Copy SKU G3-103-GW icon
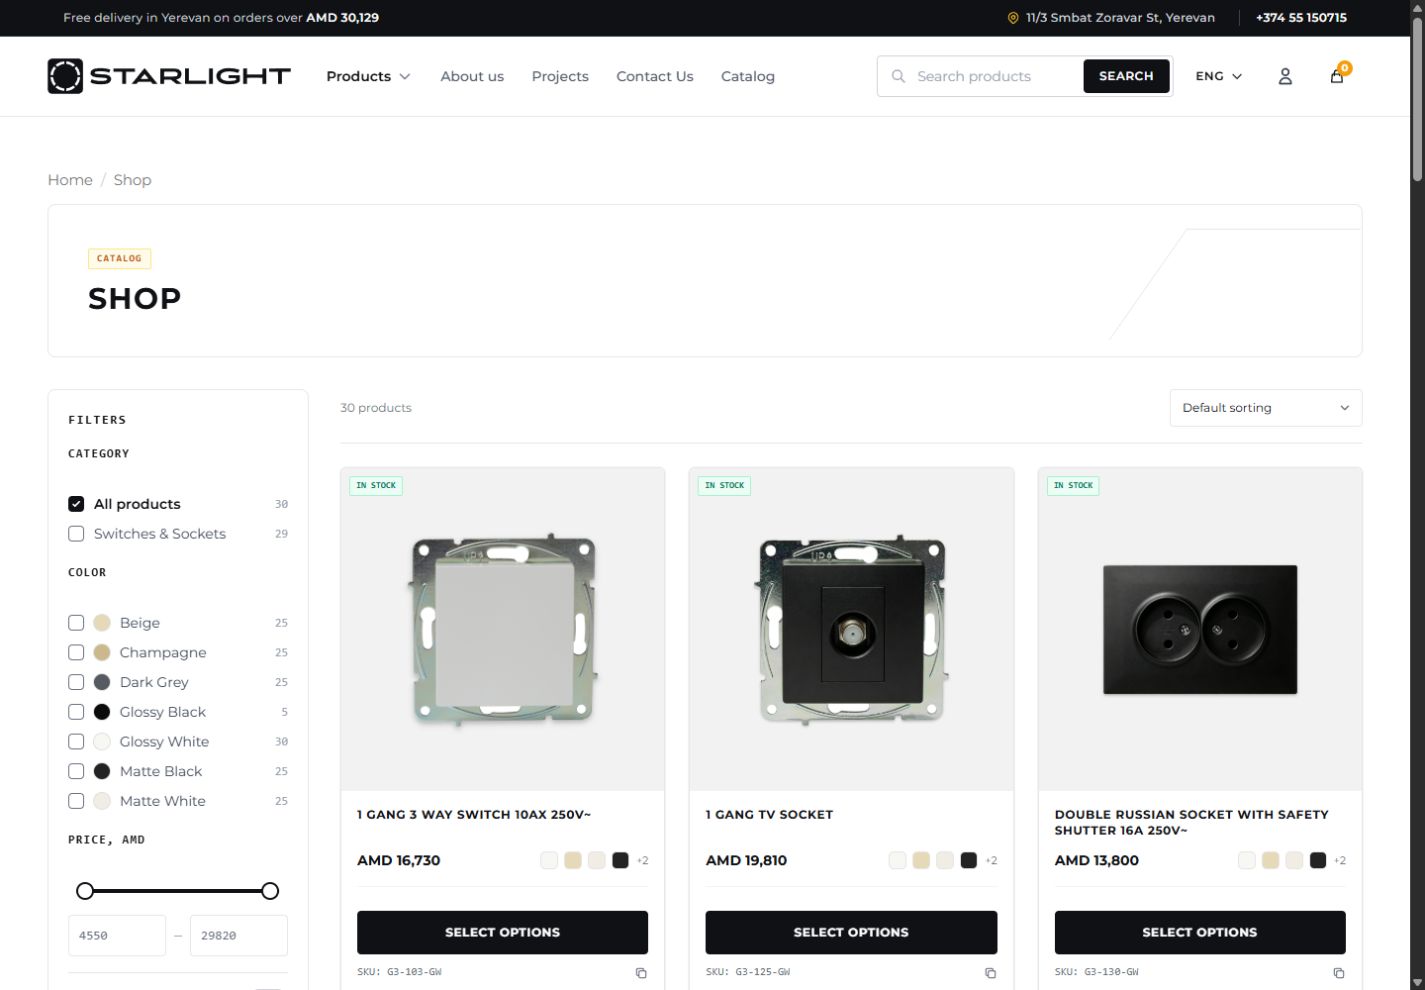The width and height of the screenshot is (1425, 990). (641, 973)
